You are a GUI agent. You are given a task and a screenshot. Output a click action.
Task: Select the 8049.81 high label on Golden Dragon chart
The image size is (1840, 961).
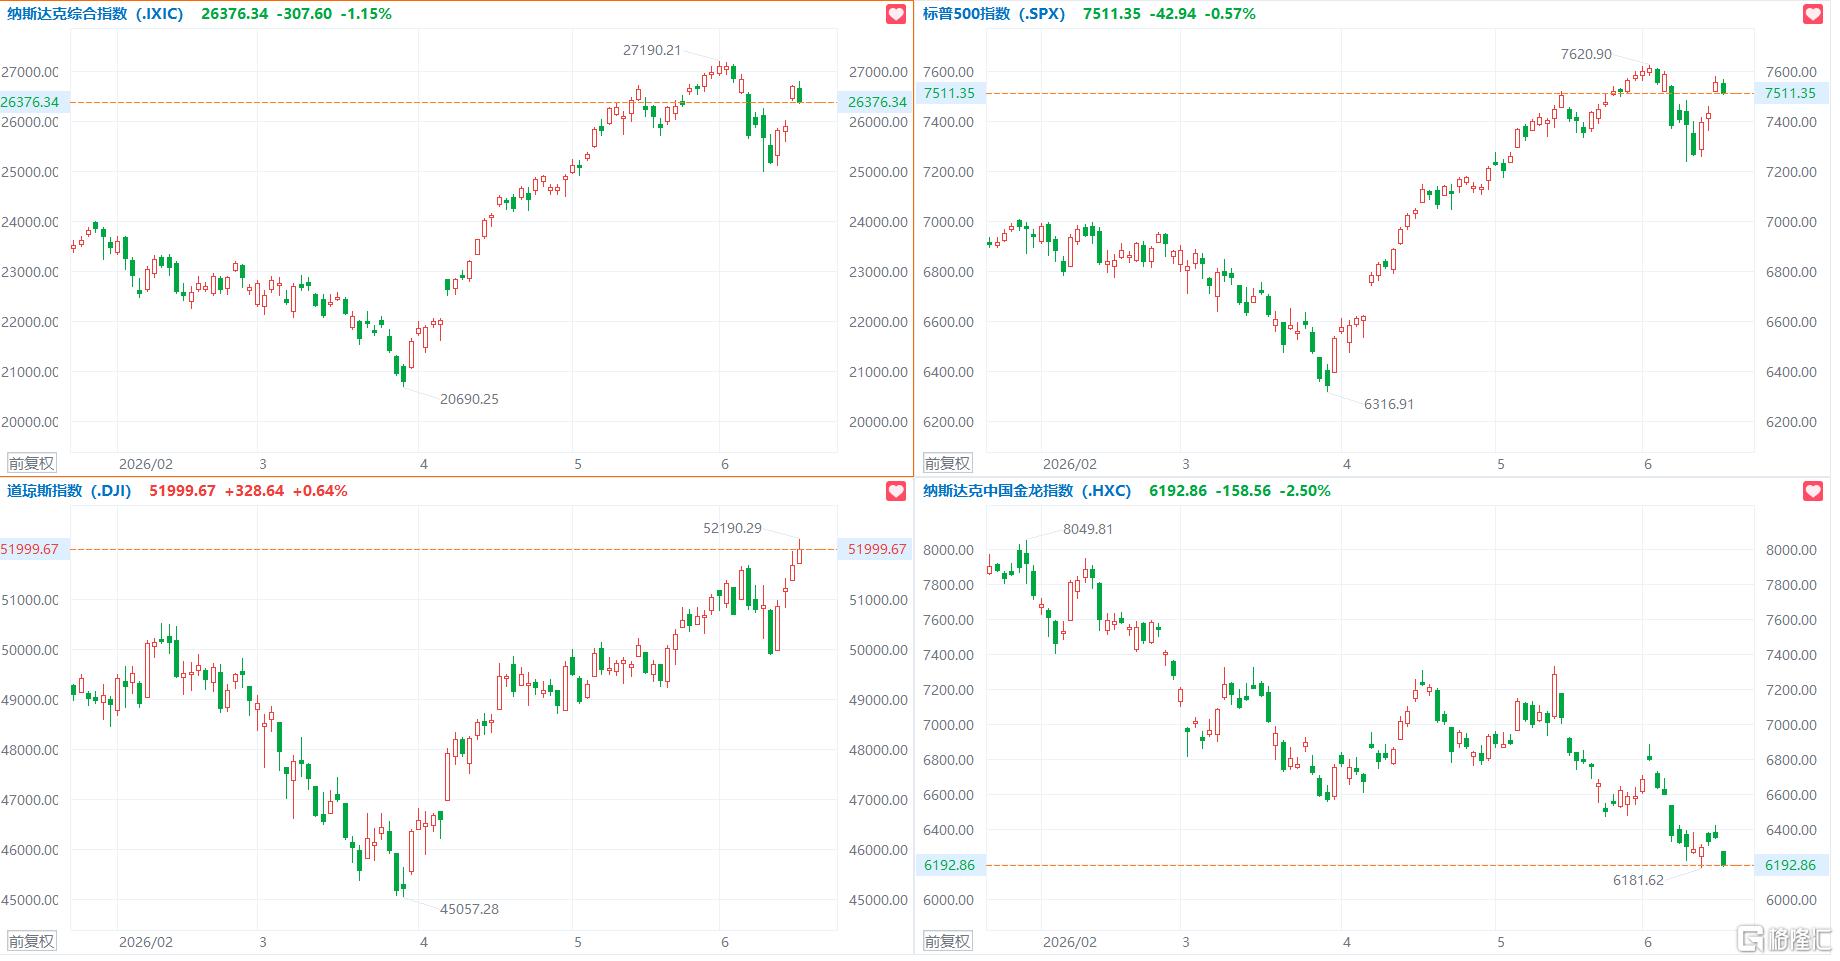(1088, 529)
